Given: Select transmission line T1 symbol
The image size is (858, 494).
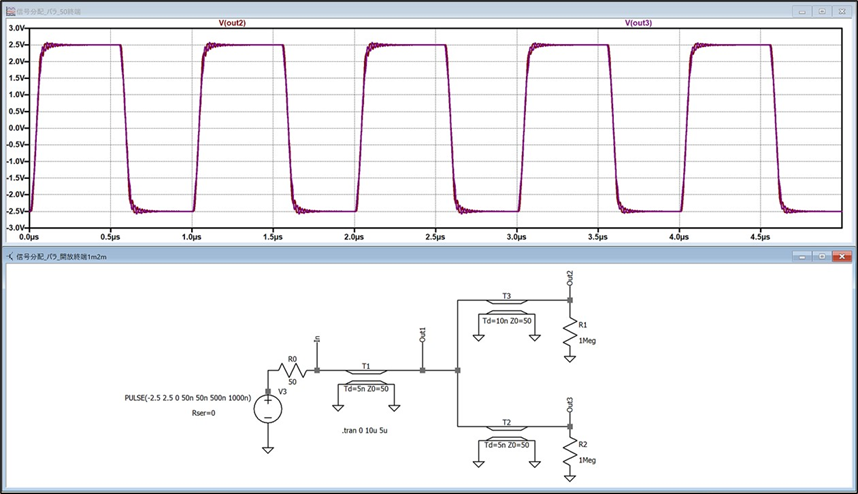Looking at the screenshot, I should tap(366, 370).
